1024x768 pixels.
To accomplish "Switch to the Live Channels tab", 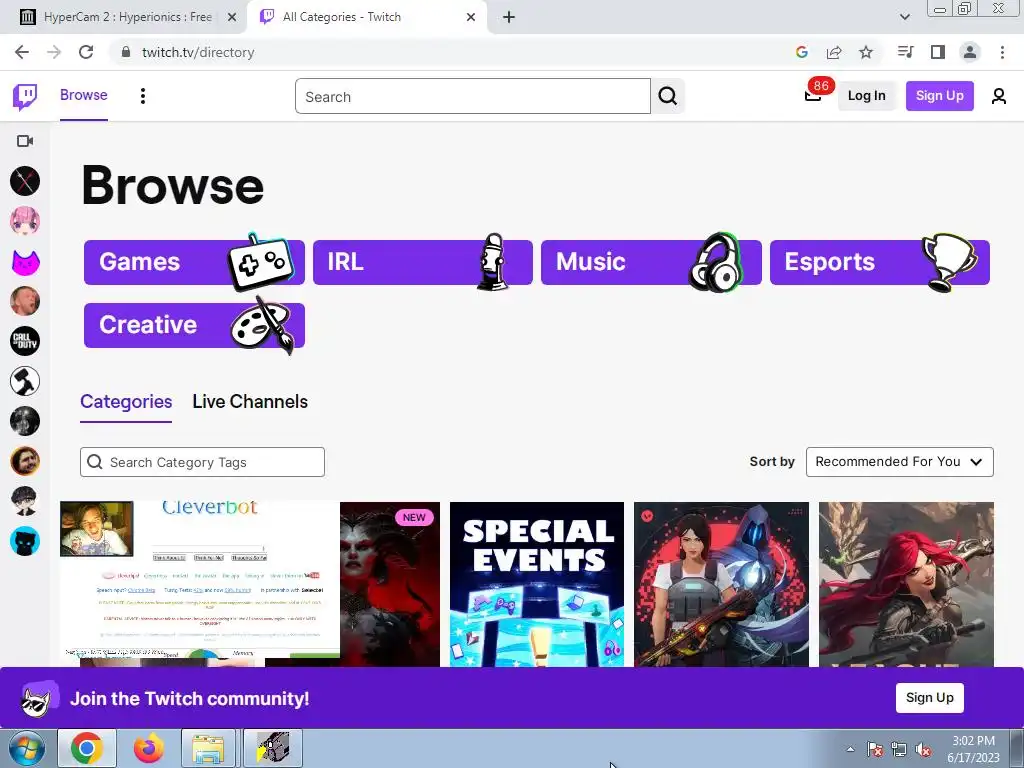I will coord(250,402).
